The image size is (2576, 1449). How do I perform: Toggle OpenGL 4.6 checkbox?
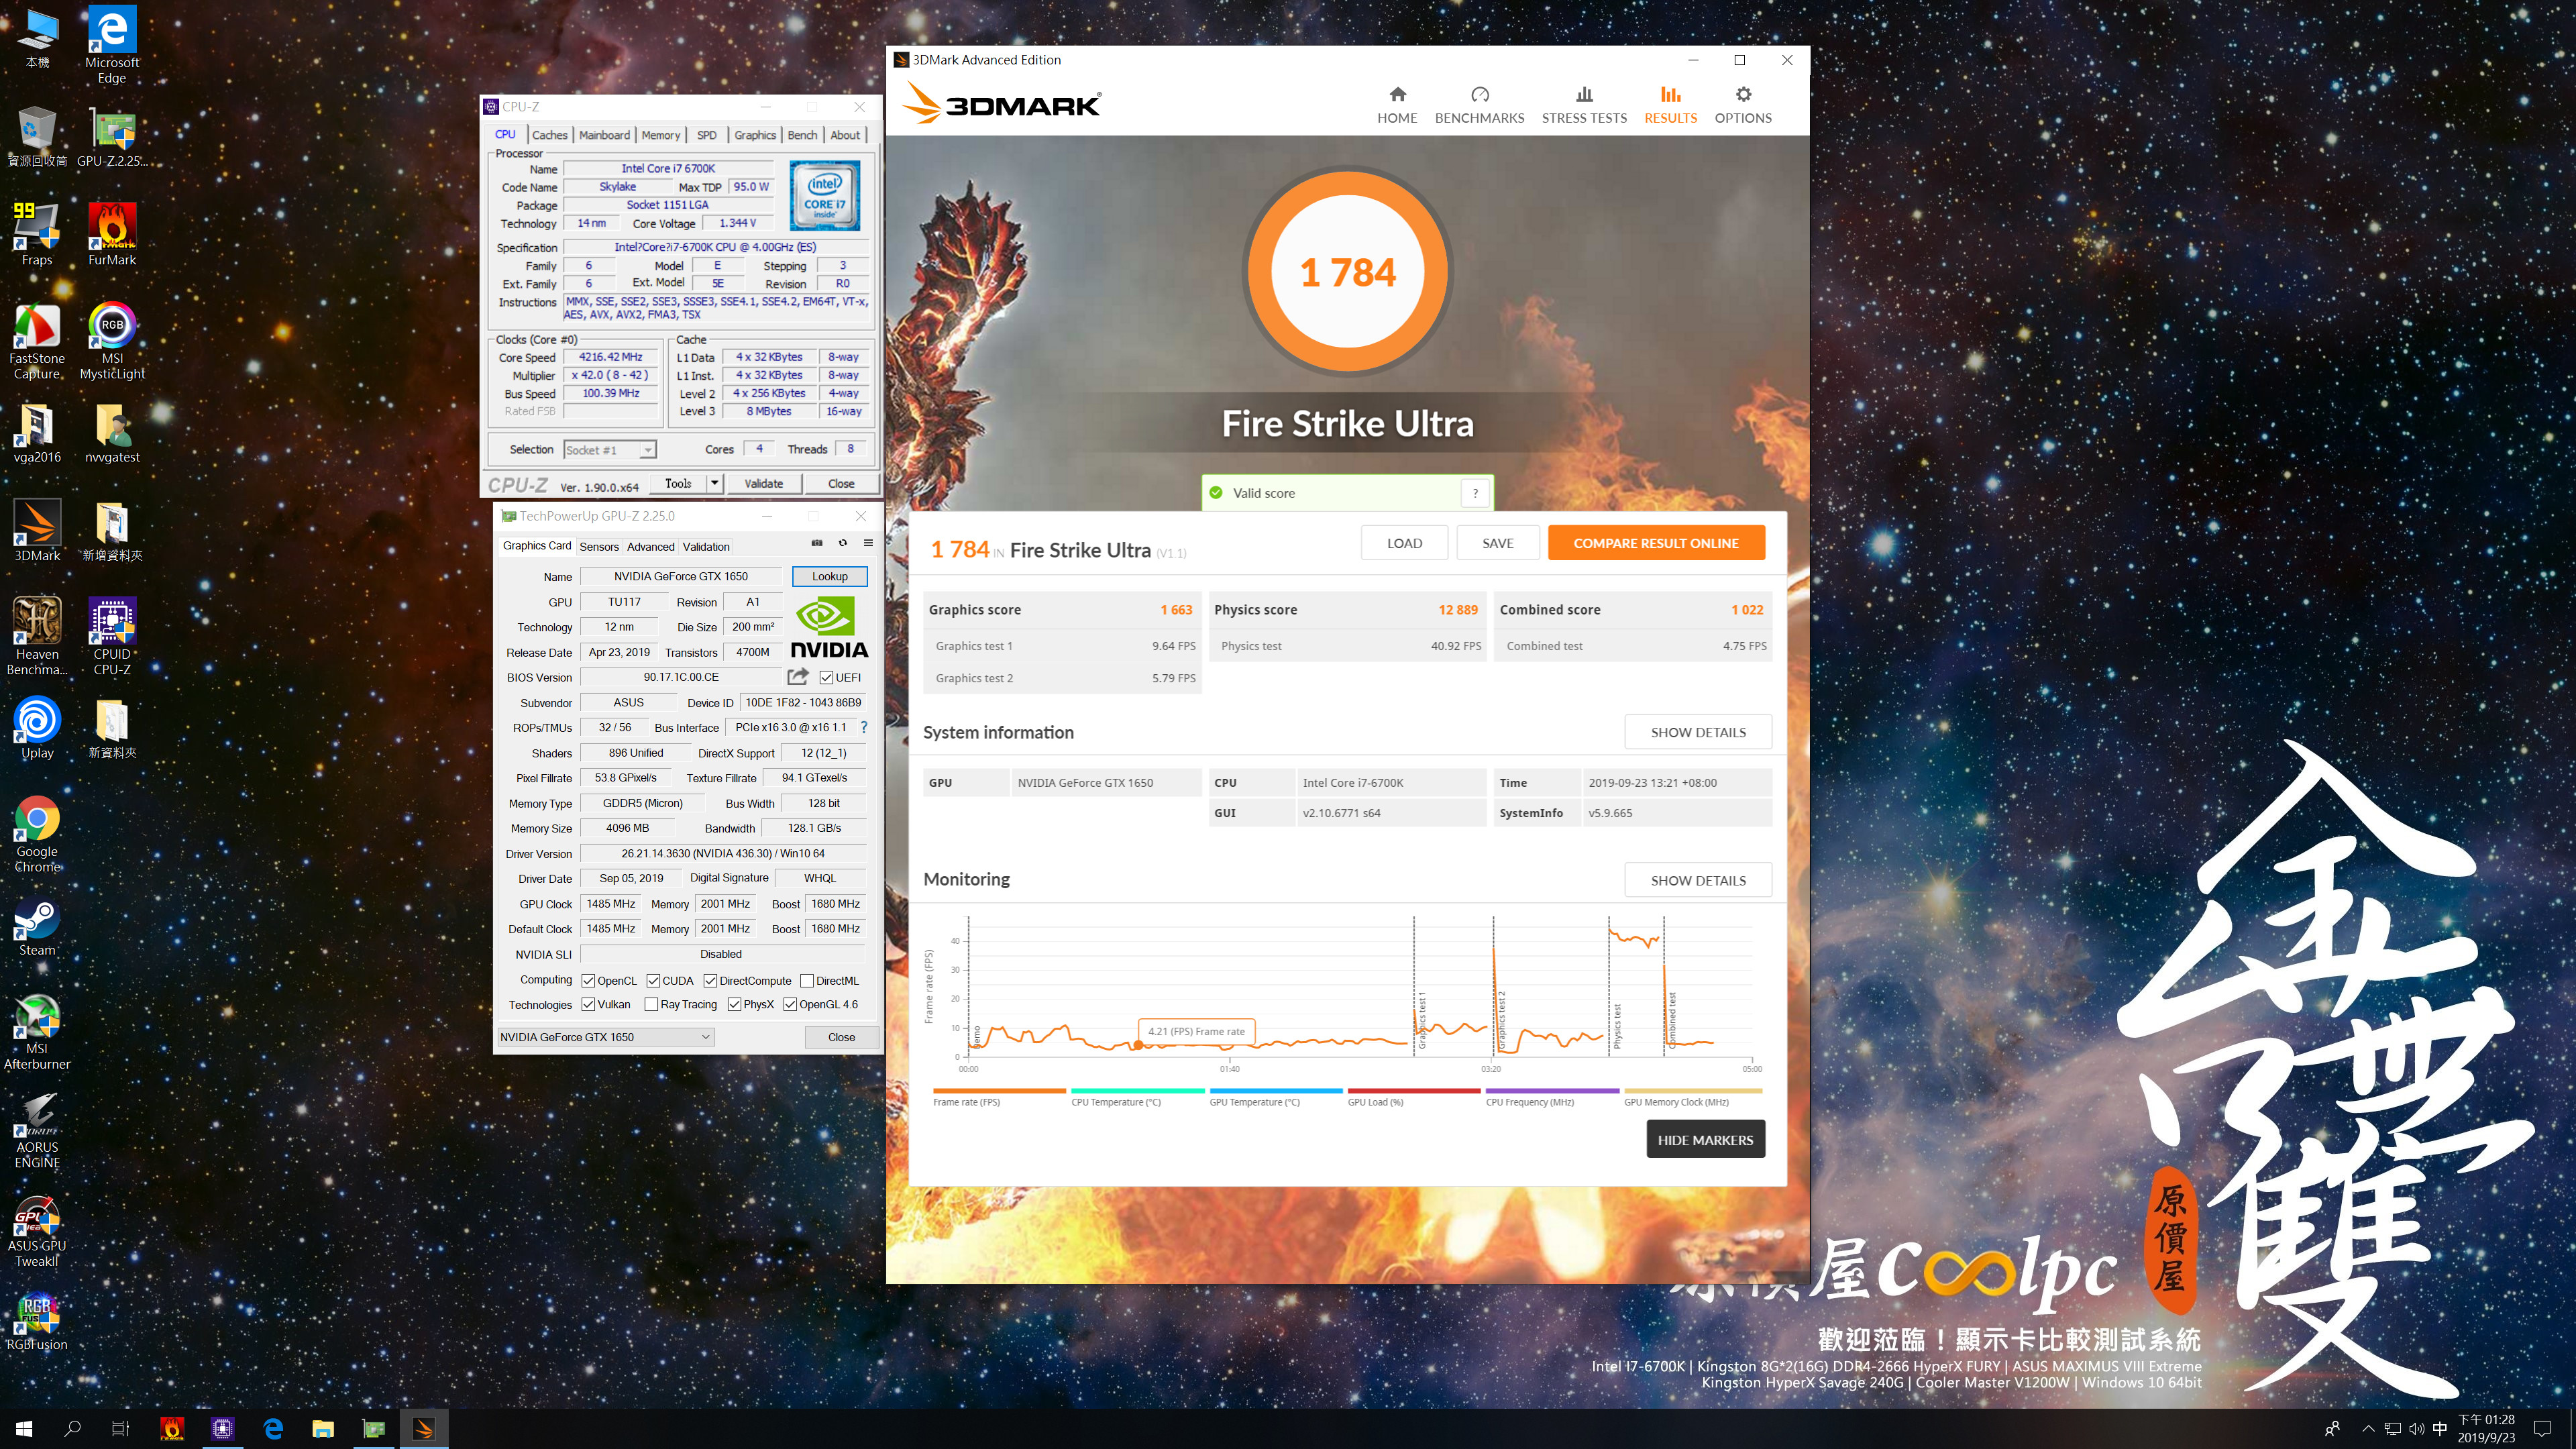point(790,1005)
